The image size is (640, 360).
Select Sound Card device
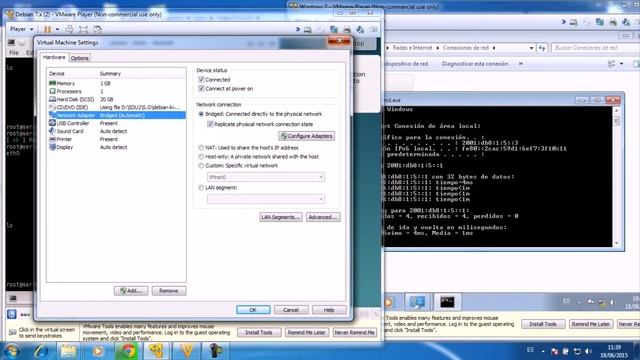click(x=116, y=131)
